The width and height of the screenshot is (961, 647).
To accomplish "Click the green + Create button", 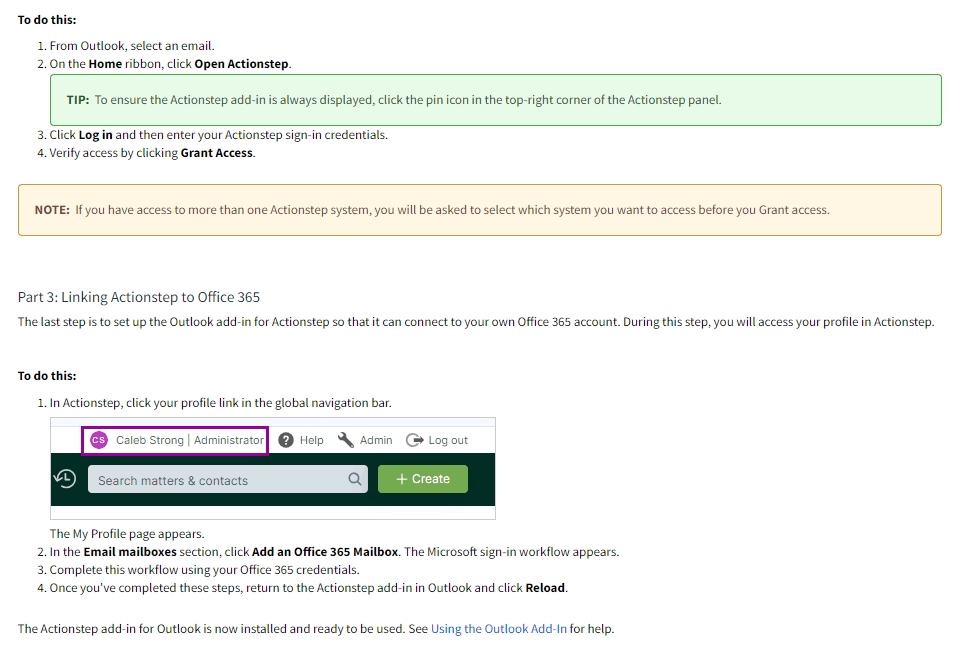I will pyautogui.click(x=422, y=478).
